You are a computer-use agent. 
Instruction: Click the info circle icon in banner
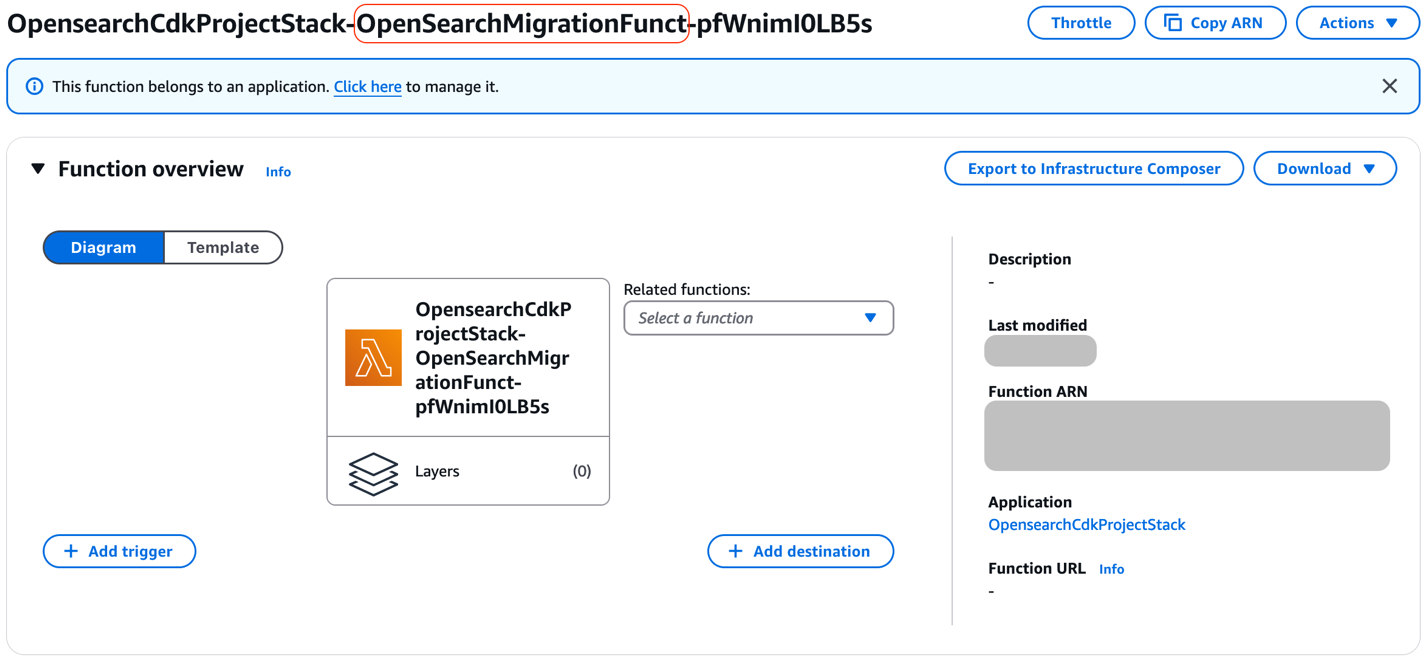pos(35,87)
